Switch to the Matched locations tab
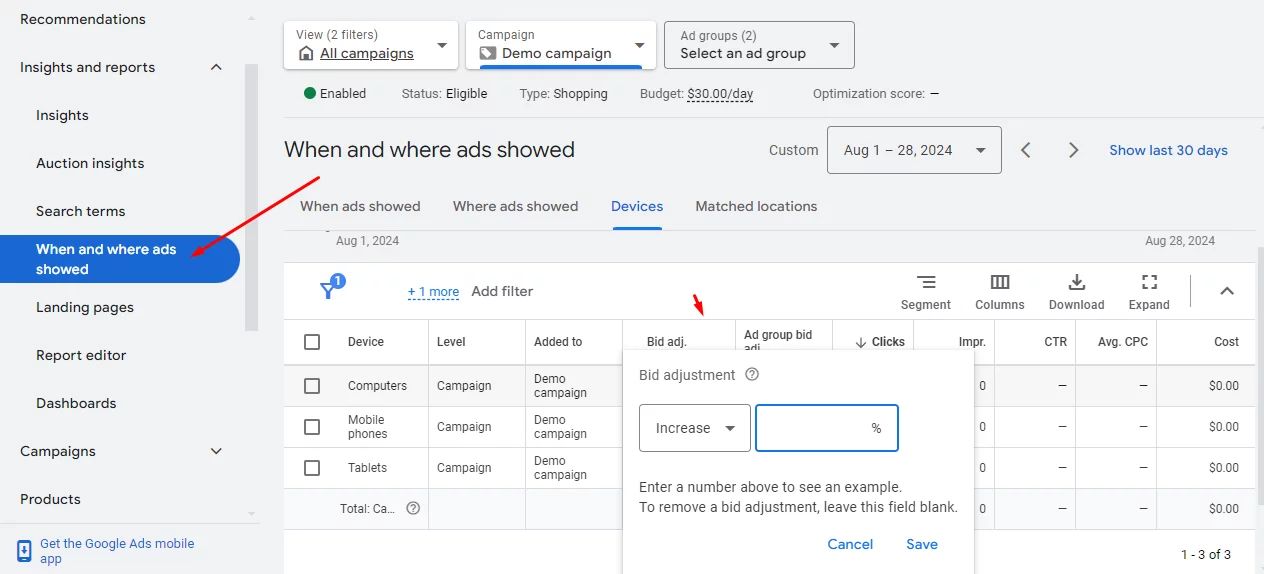The image size is (1264, 574). point(756,206)
